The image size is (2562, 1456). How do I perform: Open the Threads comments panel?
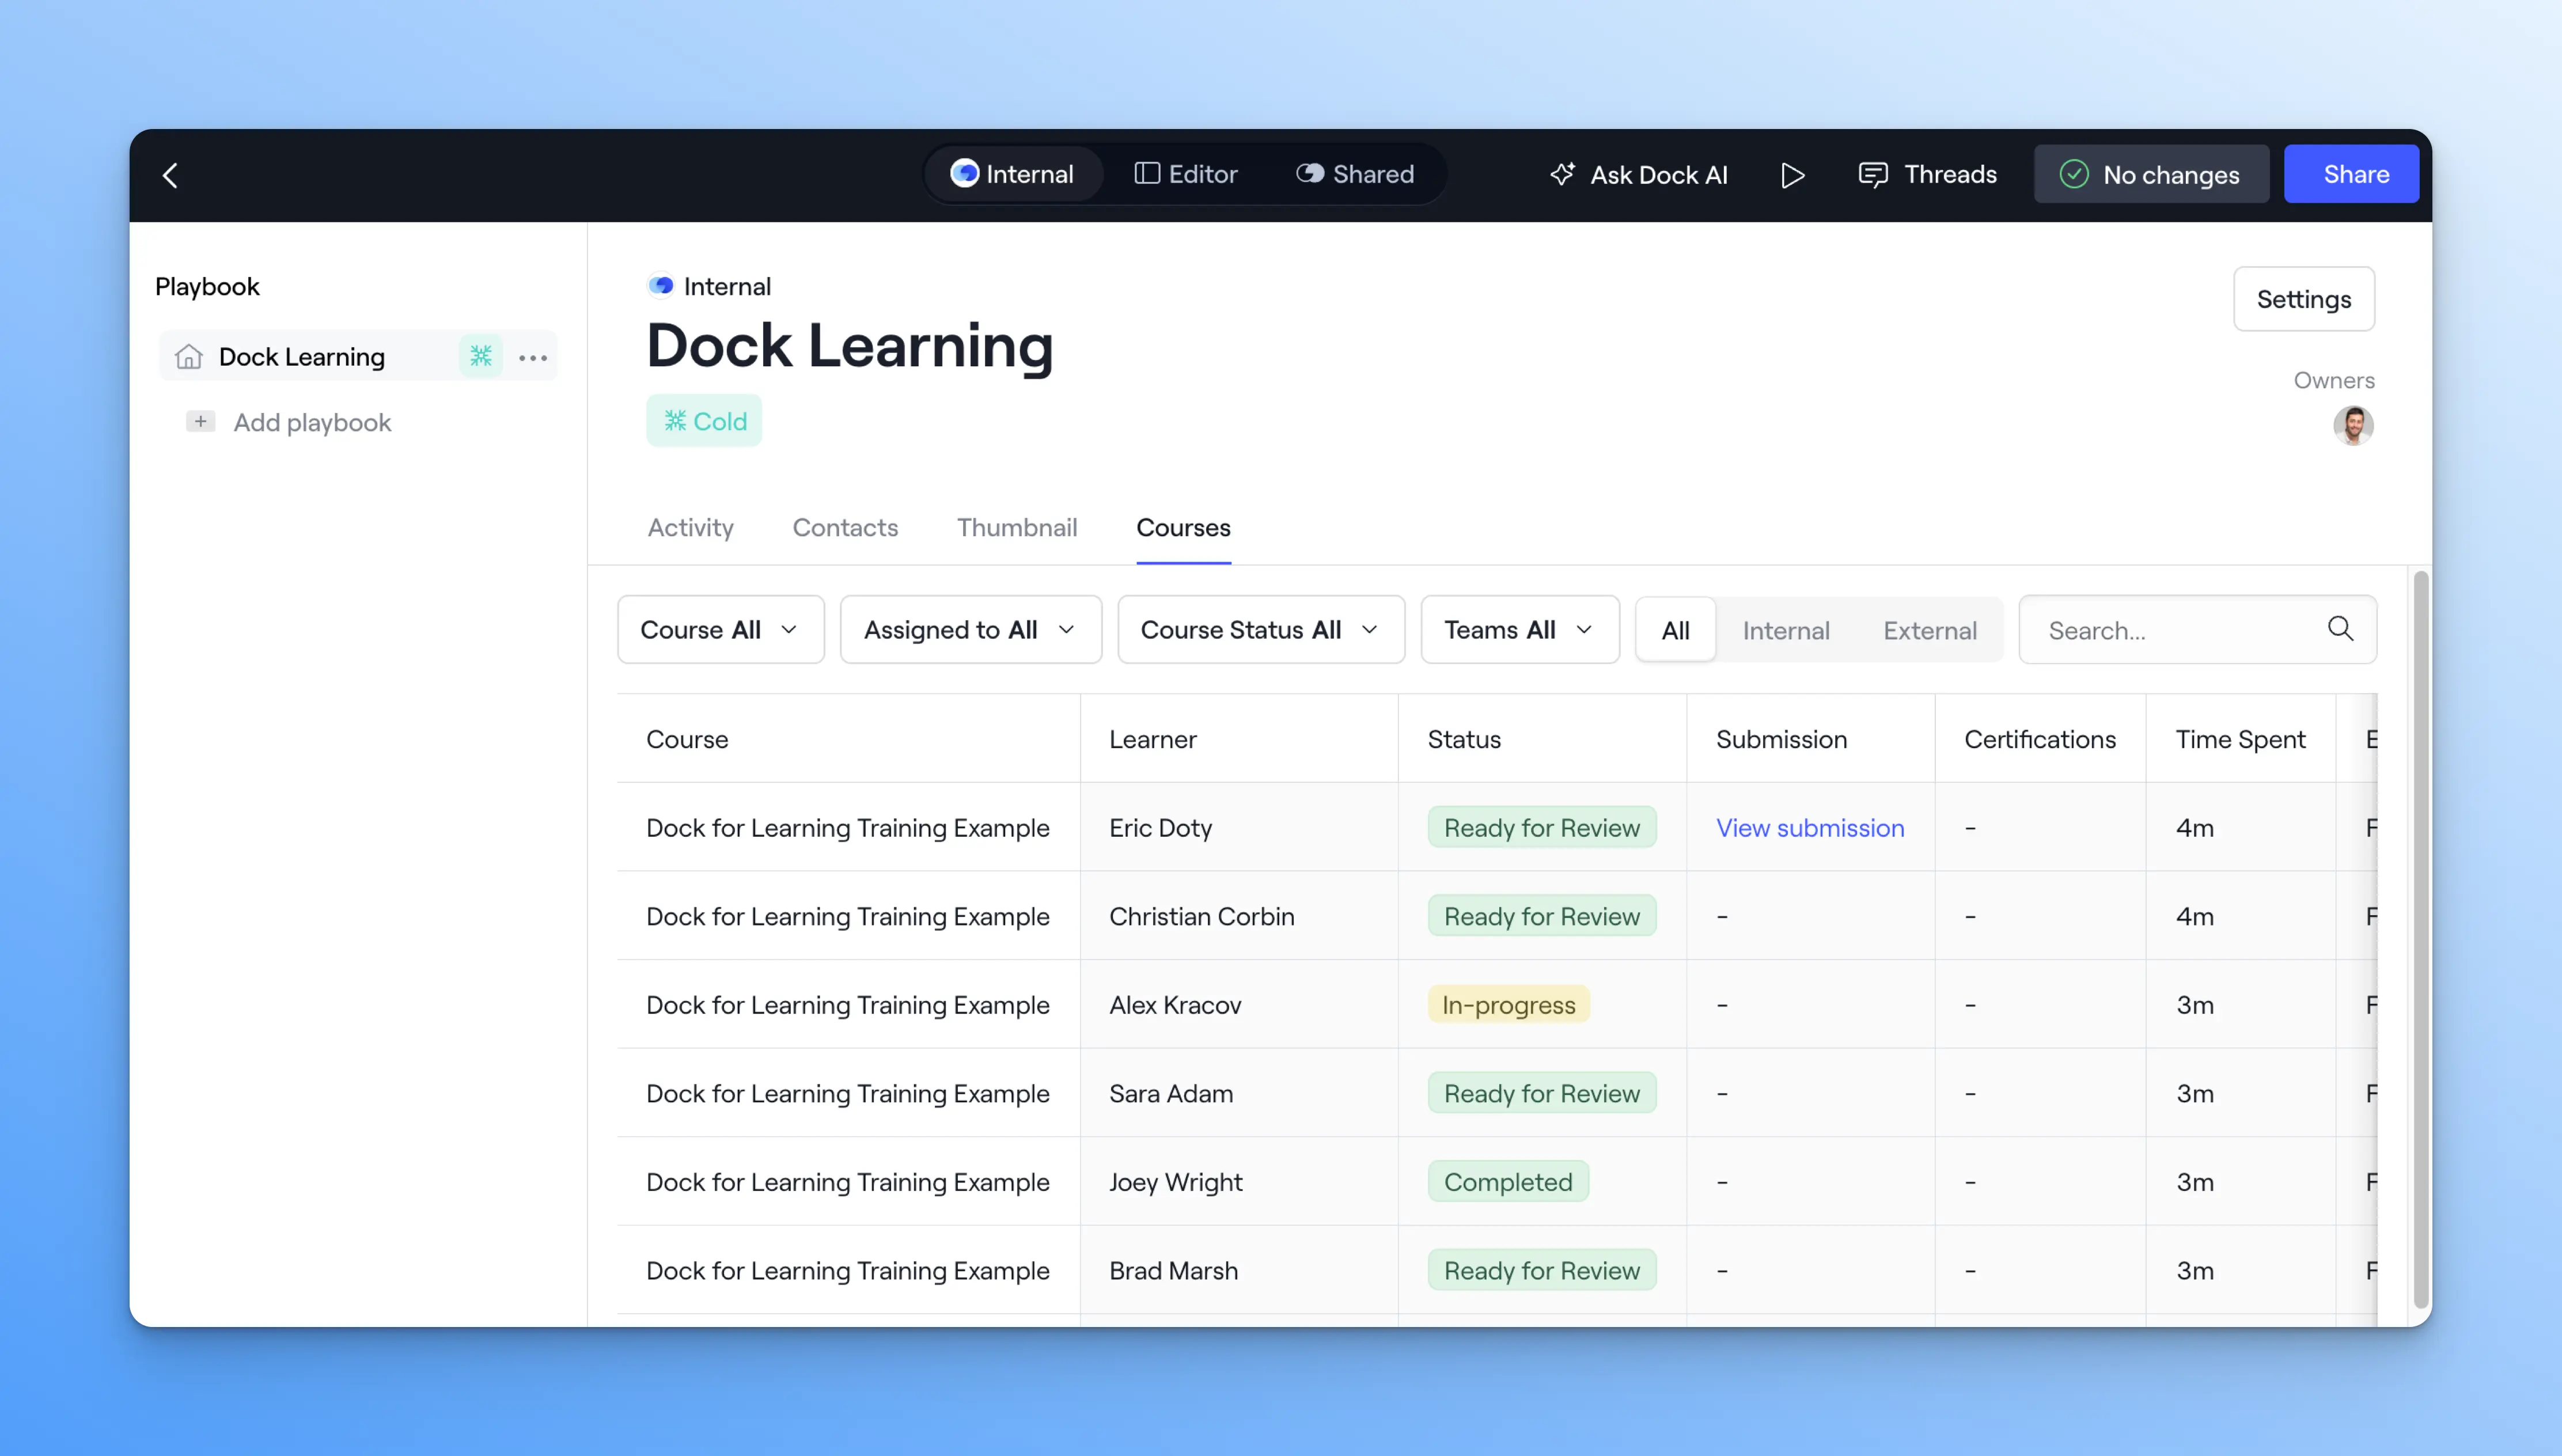pyautogui.click(x=1927, y=175)
